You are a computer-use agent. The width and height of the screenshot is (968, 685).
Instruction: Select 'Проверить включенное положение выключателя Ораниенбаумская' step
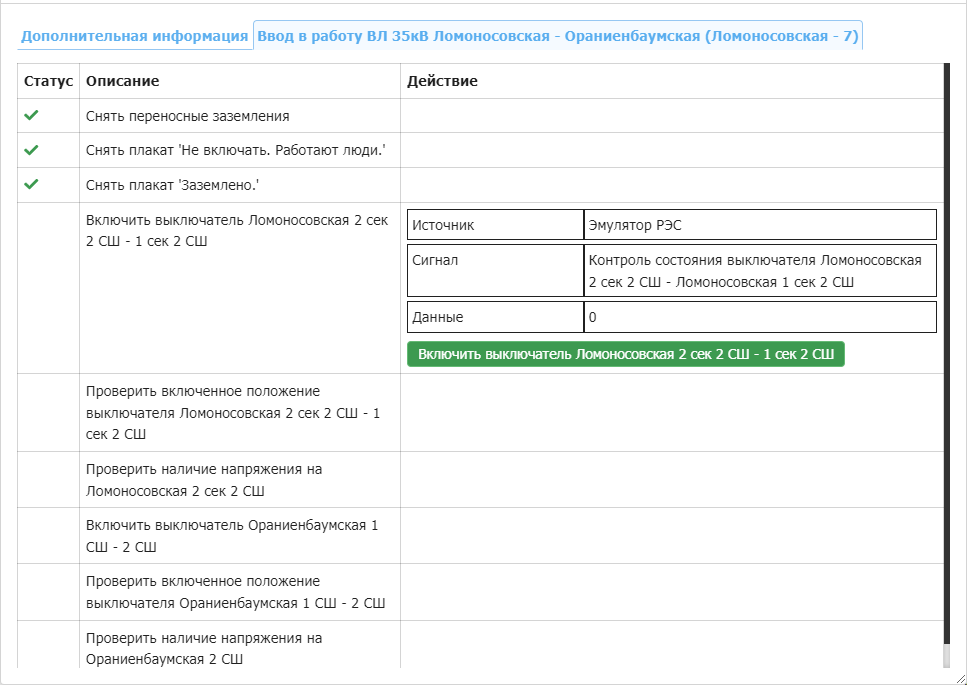point(236,592)
